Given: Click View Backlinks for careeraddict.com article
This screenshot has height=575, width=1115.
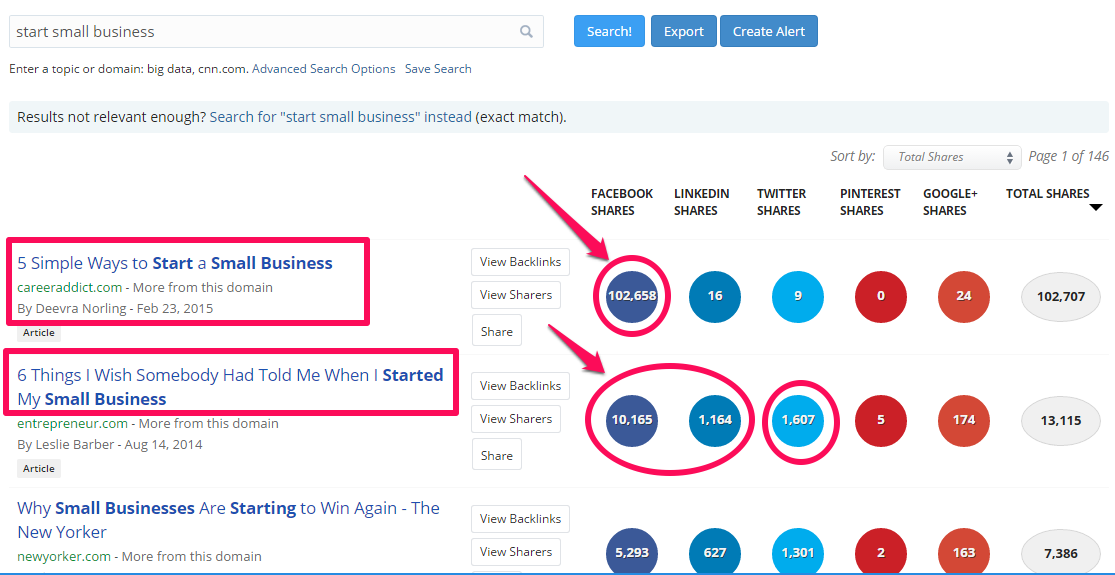Looking at the screenshot, I should pyautogui.click(x=521, y=262).
